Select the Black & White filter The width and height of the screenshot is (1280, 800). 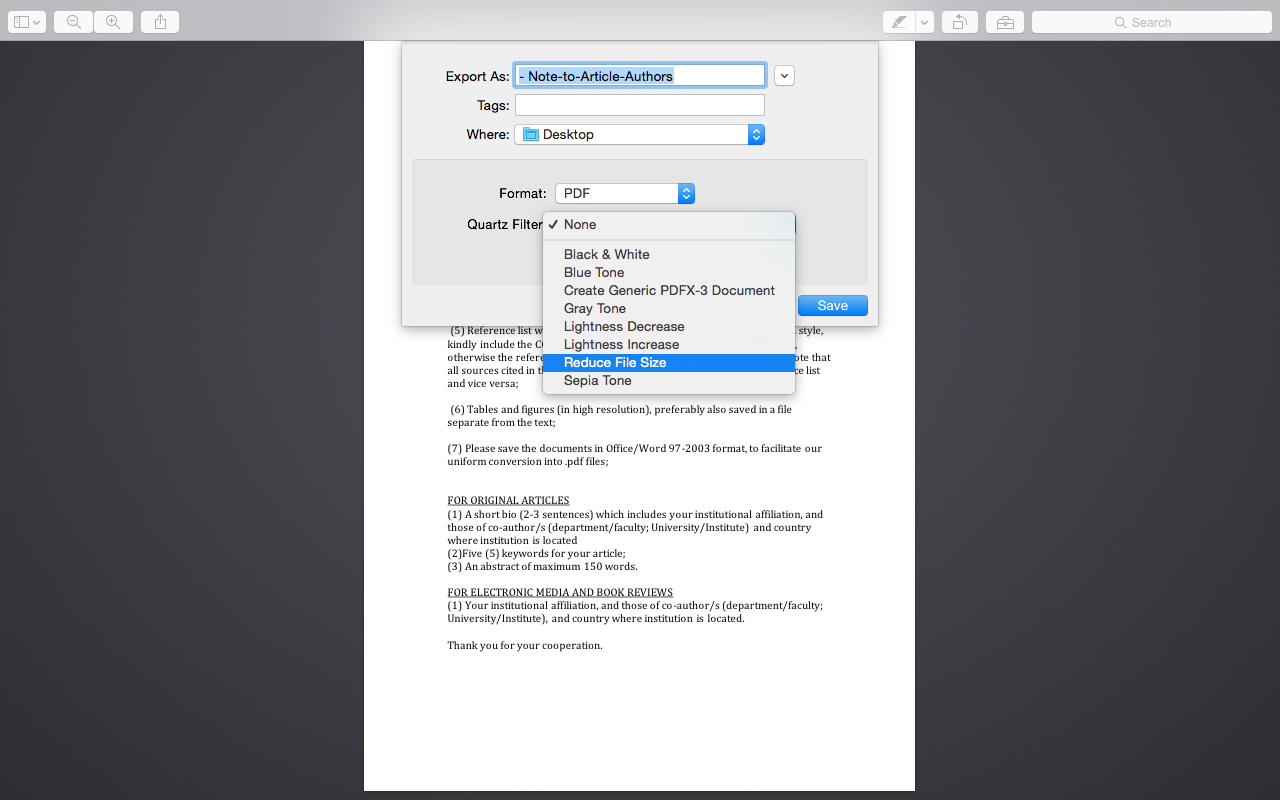pos(607,255)
